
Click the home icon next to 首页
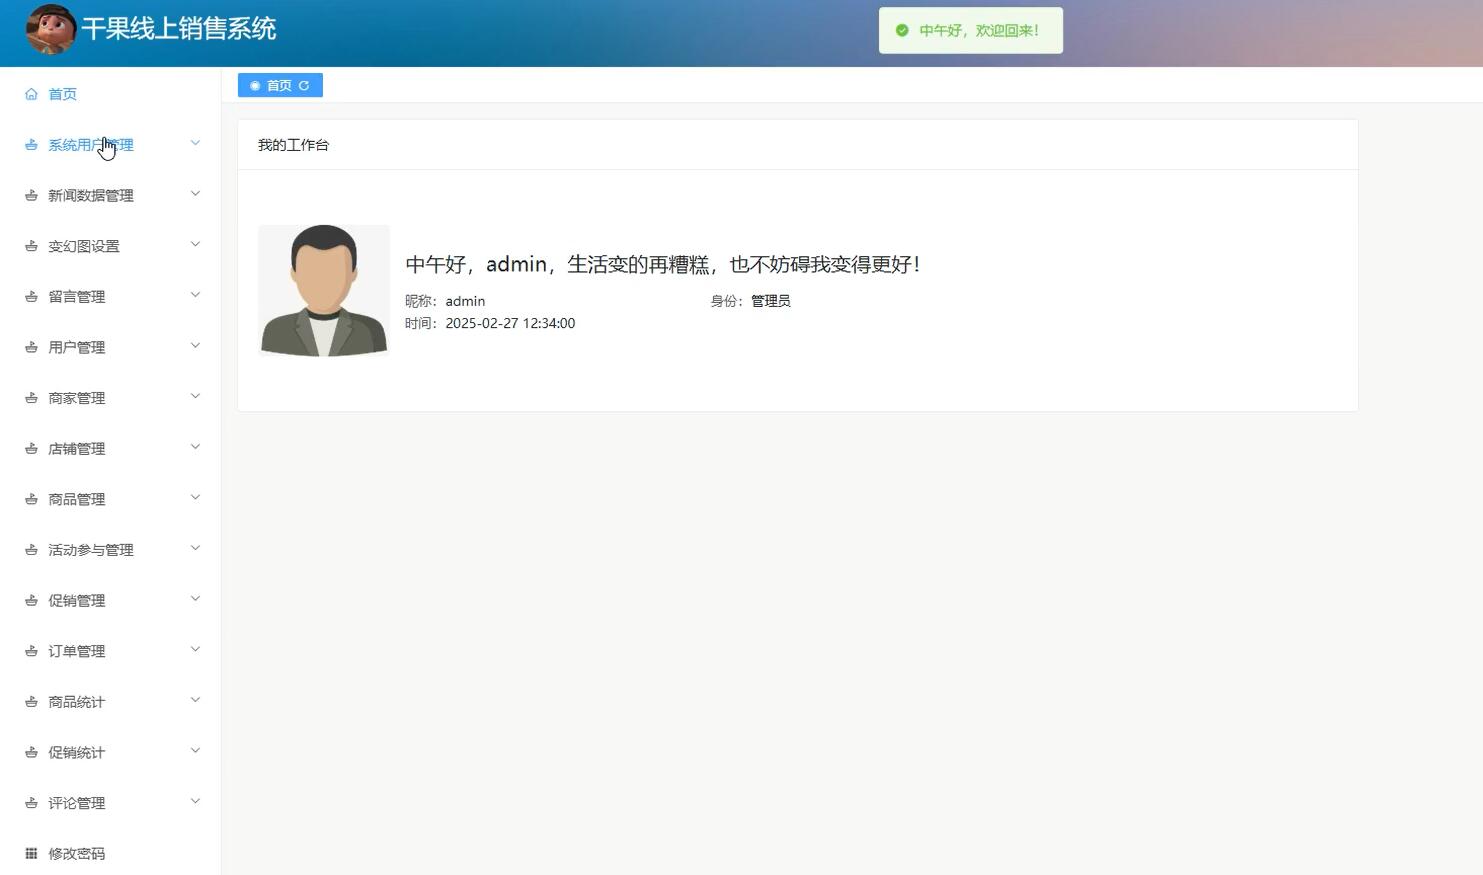pos(31,93)
